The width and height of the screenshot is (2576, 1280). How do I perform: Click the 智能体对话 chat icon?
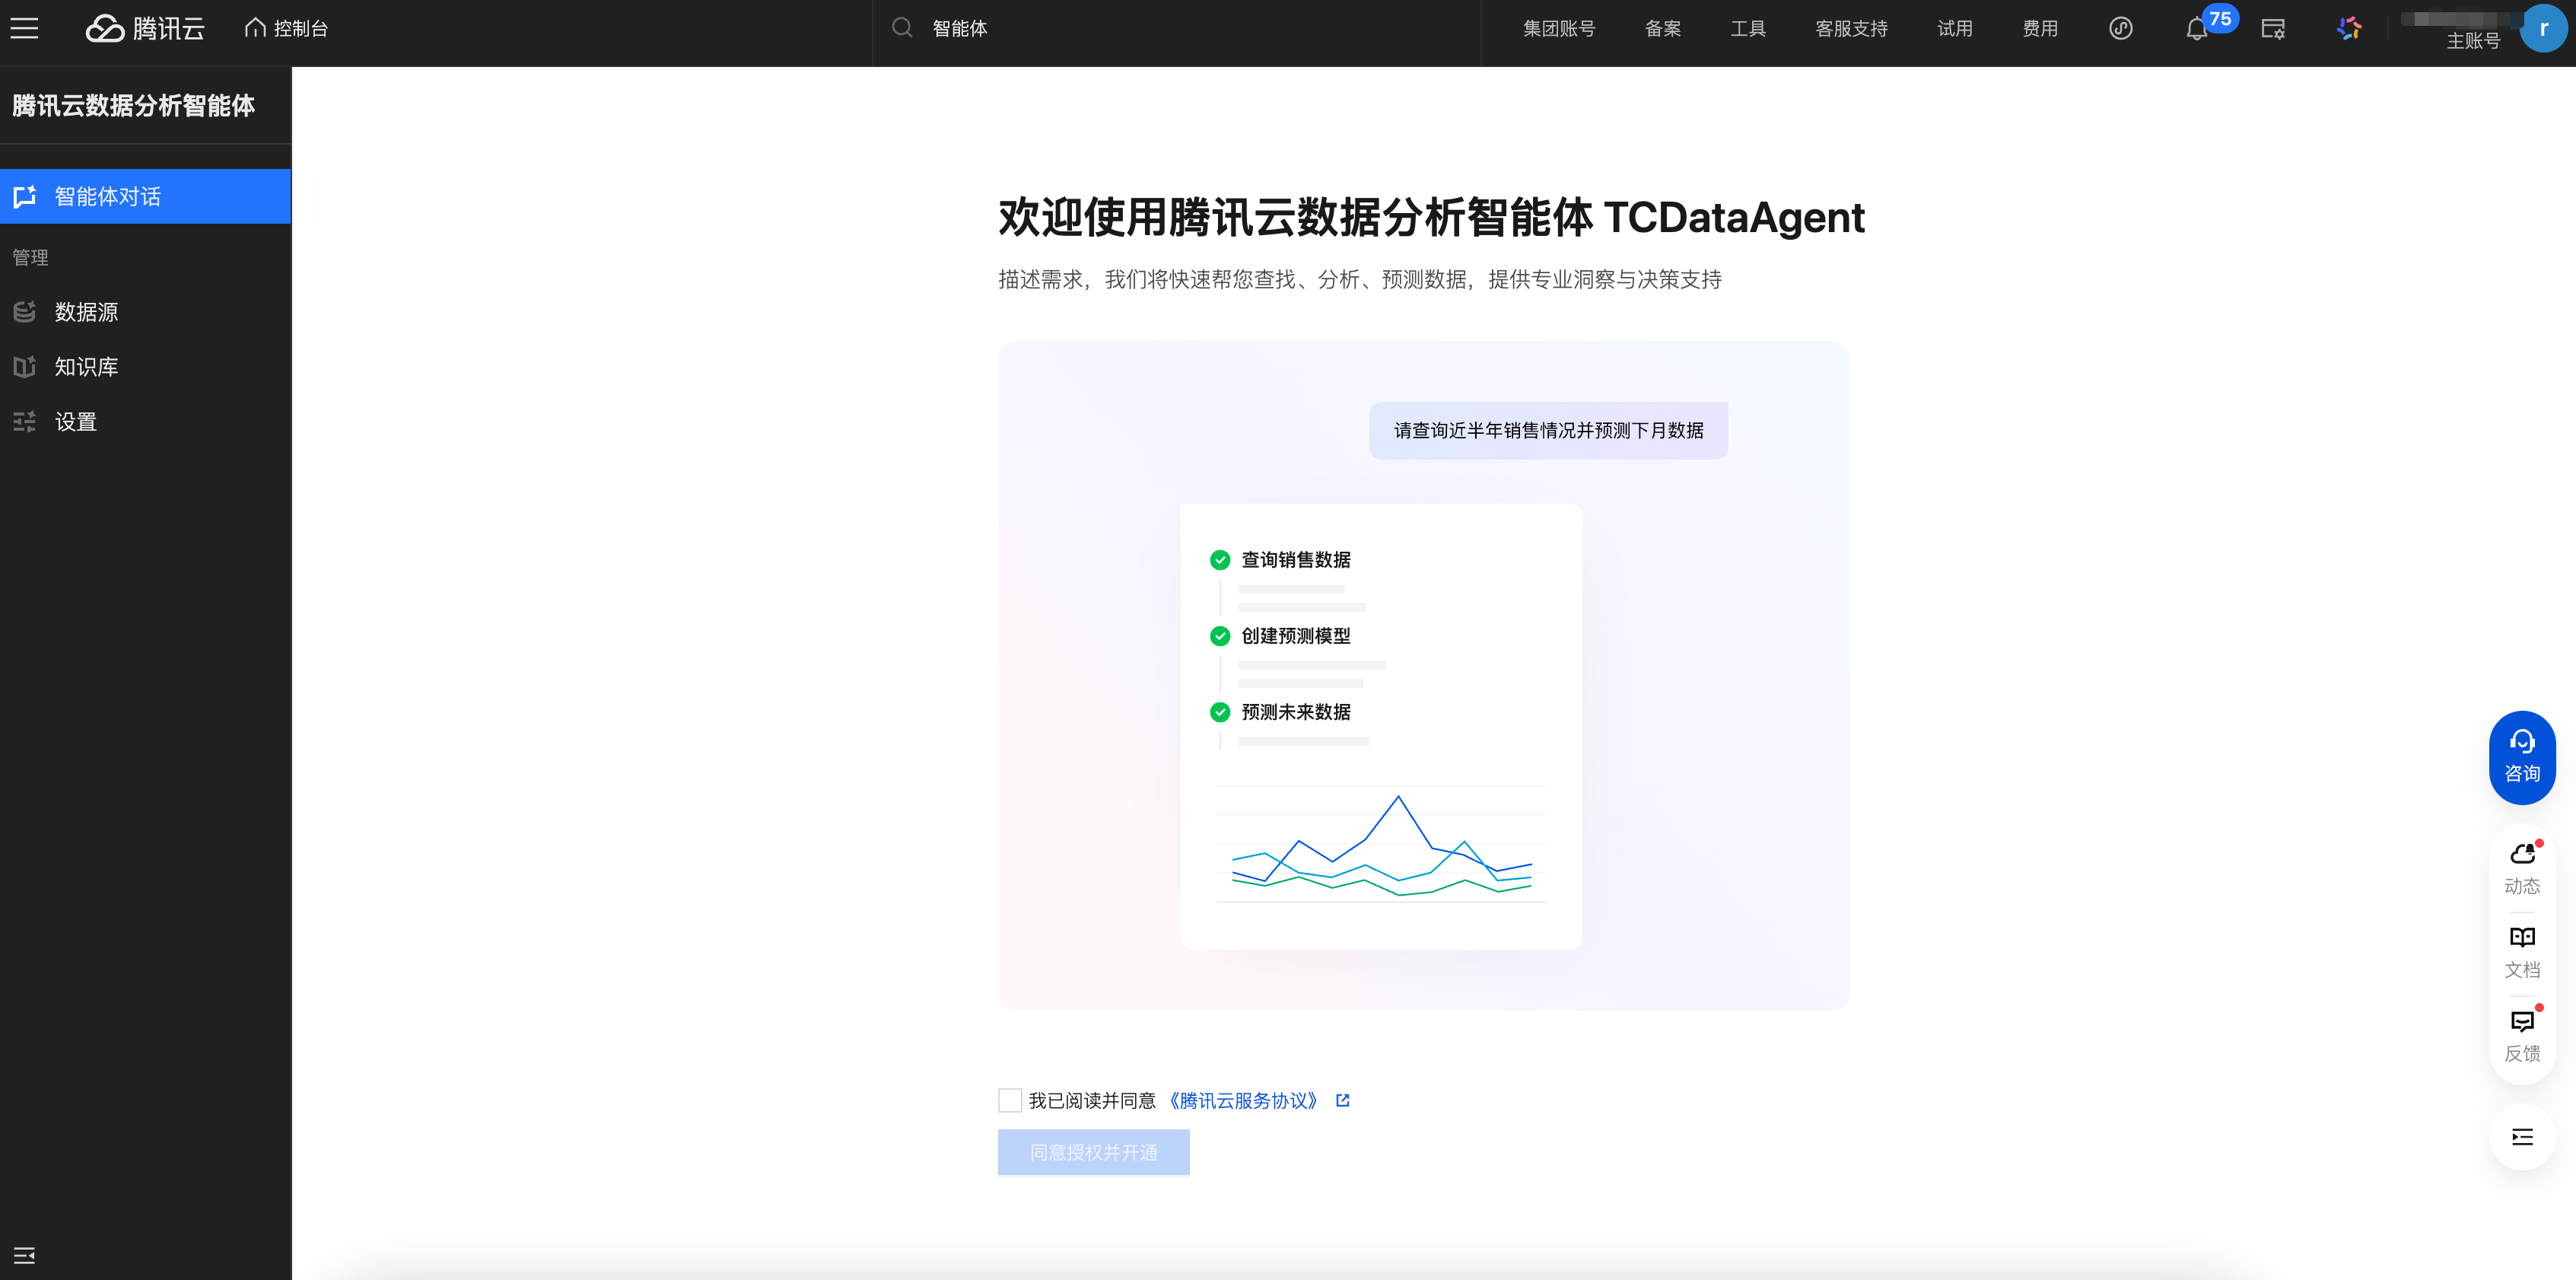(x=25, y=196)
